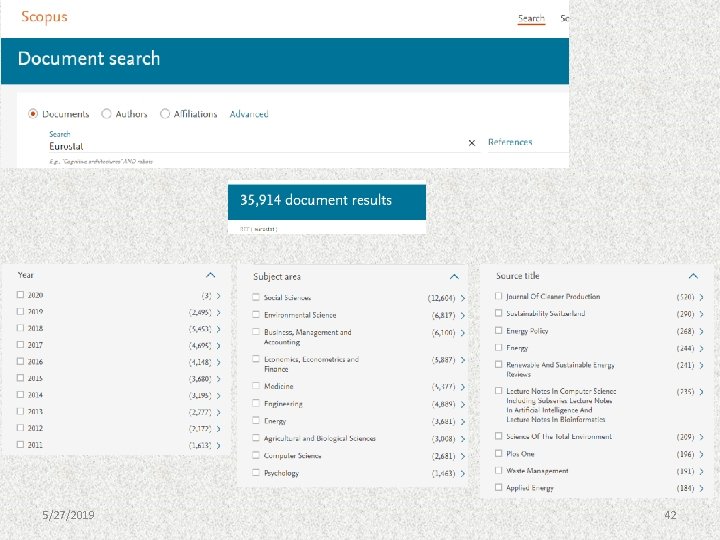Check the 2017 year checkbox
The height and width of the screenshot is (540, 720).
20,344
